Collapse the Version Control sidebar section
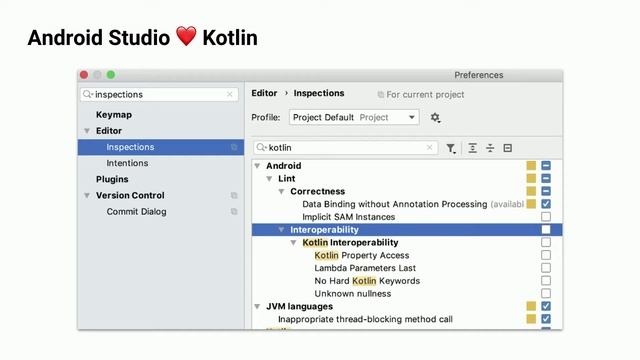 [87, 196]
